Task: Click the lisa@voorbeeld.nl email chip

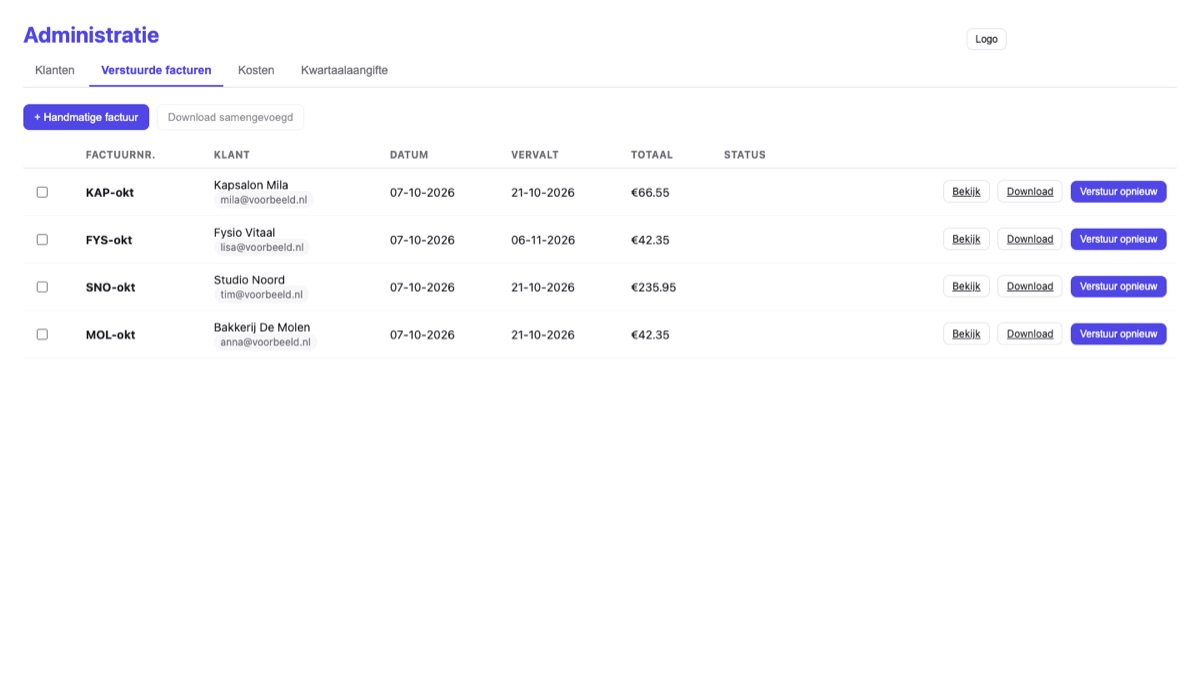Action: pos(262,247)
